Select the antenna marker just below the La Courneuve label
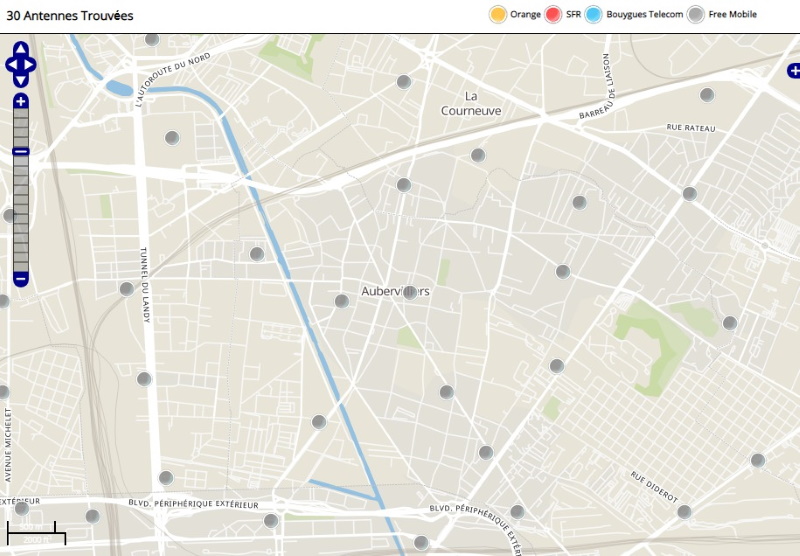Screen dimensions: 800x556 [478, 155]
